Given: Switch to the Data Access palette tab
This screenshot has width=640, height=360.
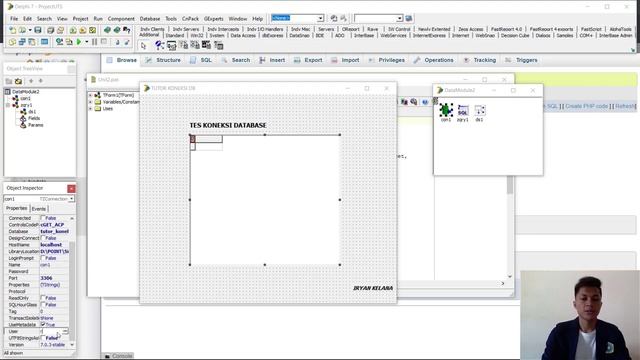Looking at the screenshot, I should click(243, 36).
